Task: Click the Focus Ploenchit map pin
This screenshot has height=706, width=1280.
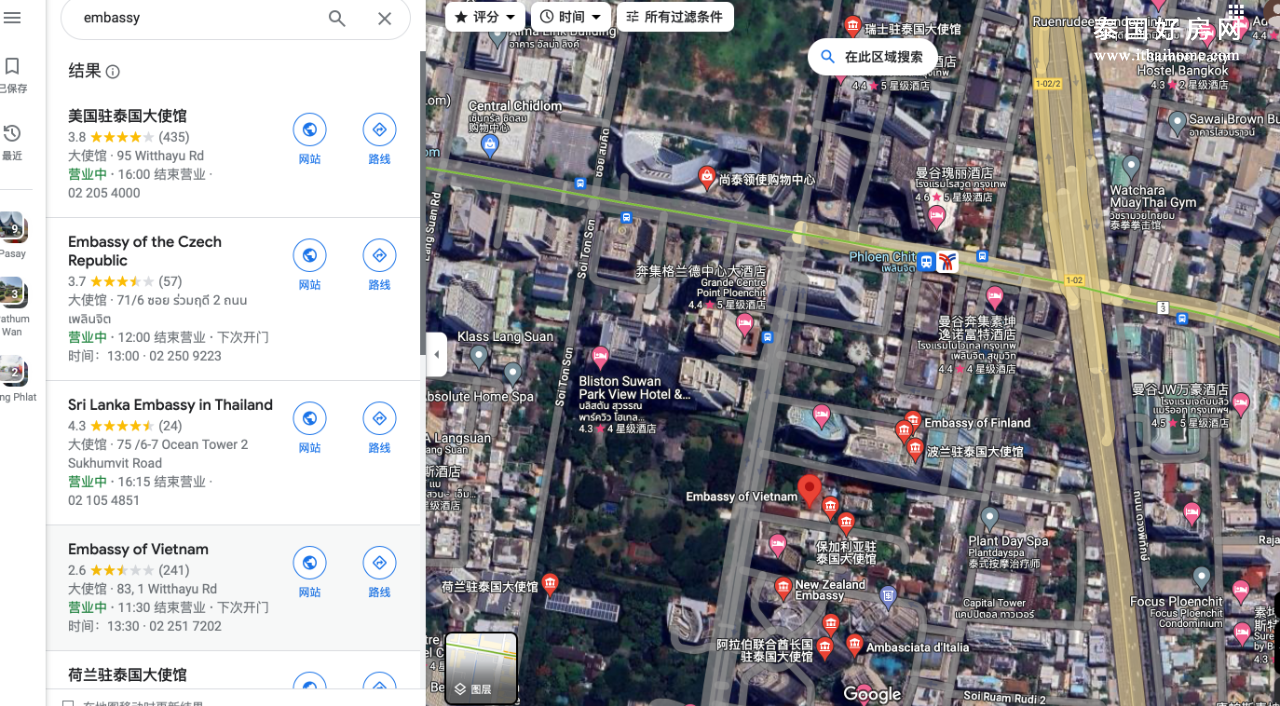Action: coord(1202,578)
